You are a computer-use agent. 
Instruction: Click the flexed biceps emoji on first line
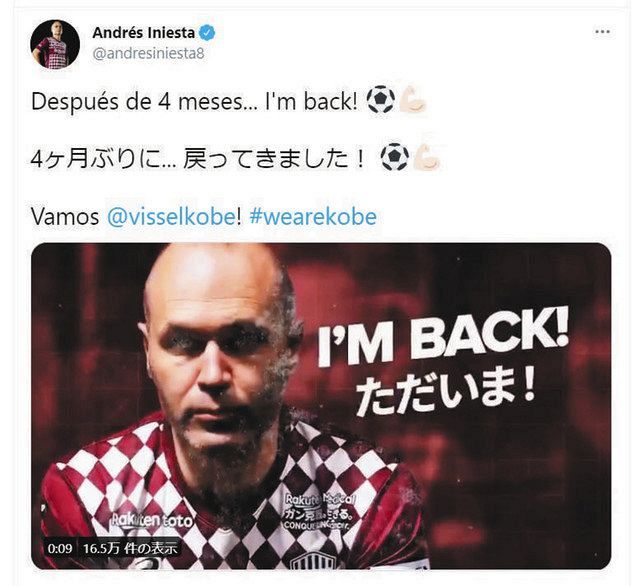(x=412, y=100)
